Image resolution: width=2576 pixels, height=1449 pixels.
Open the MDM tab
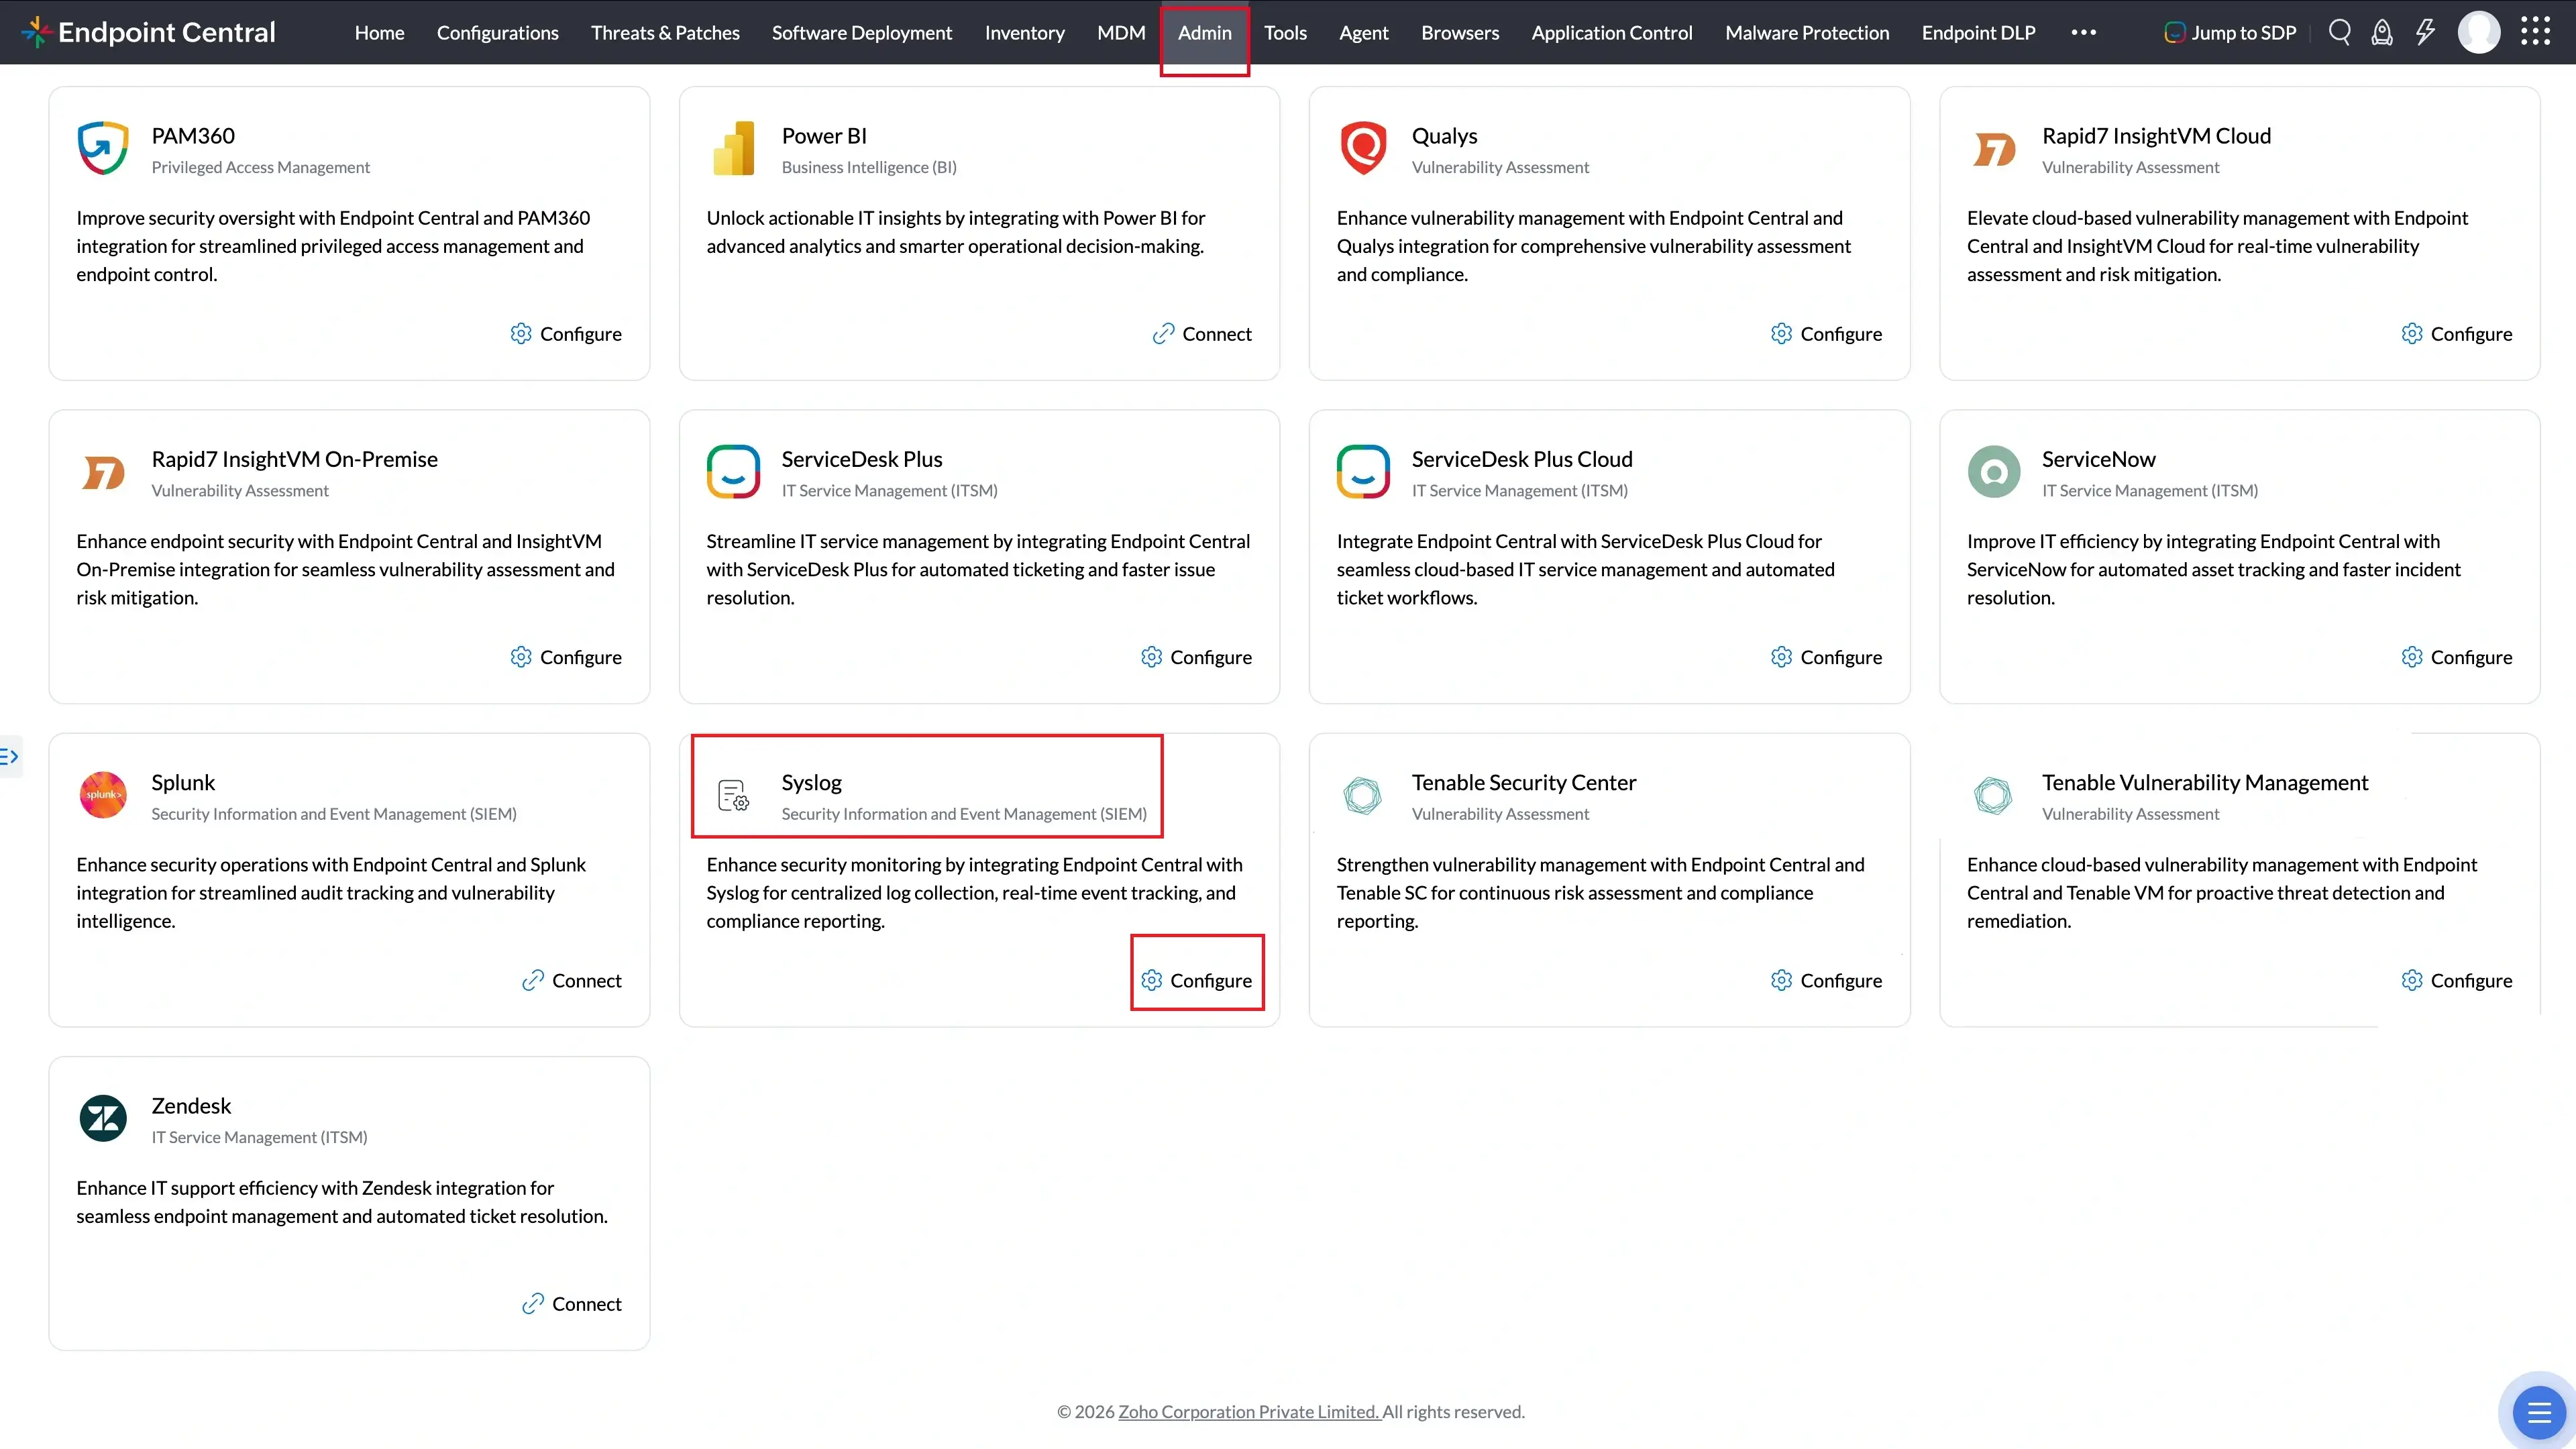[1121, 32]
